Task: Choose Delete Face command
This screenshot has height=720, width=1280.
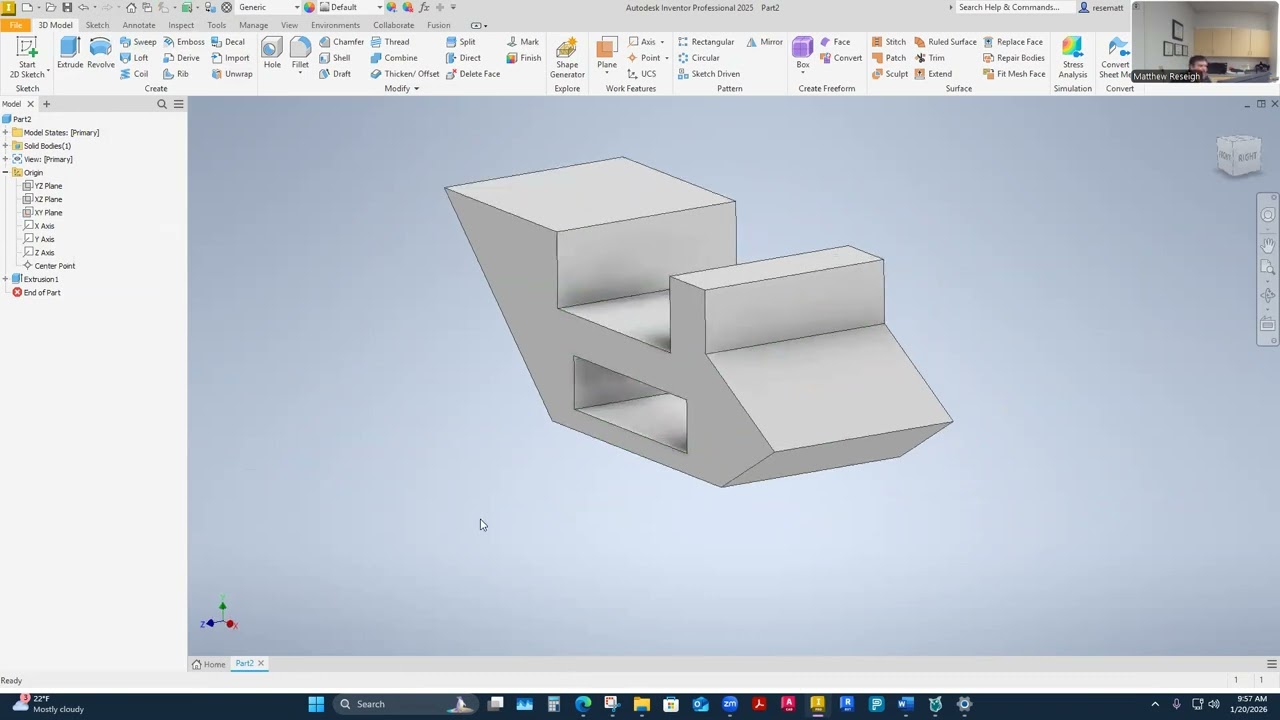Action: [x=473, y=74]
